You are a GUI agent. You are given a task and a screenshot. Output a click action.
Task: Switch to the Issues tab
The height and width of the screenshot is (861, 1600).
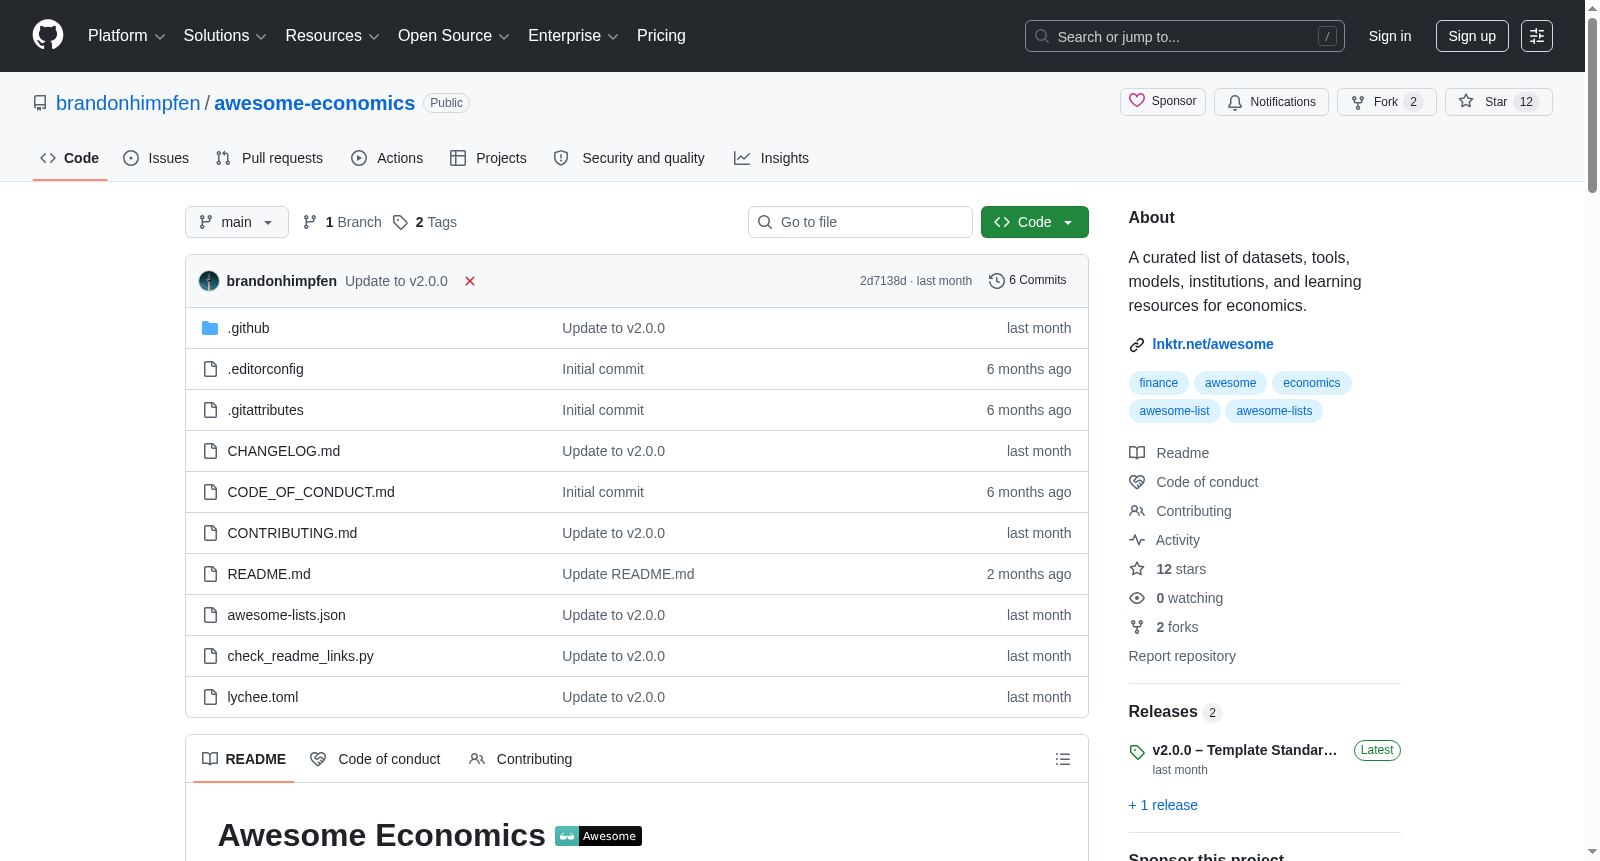tap(156, 158)
